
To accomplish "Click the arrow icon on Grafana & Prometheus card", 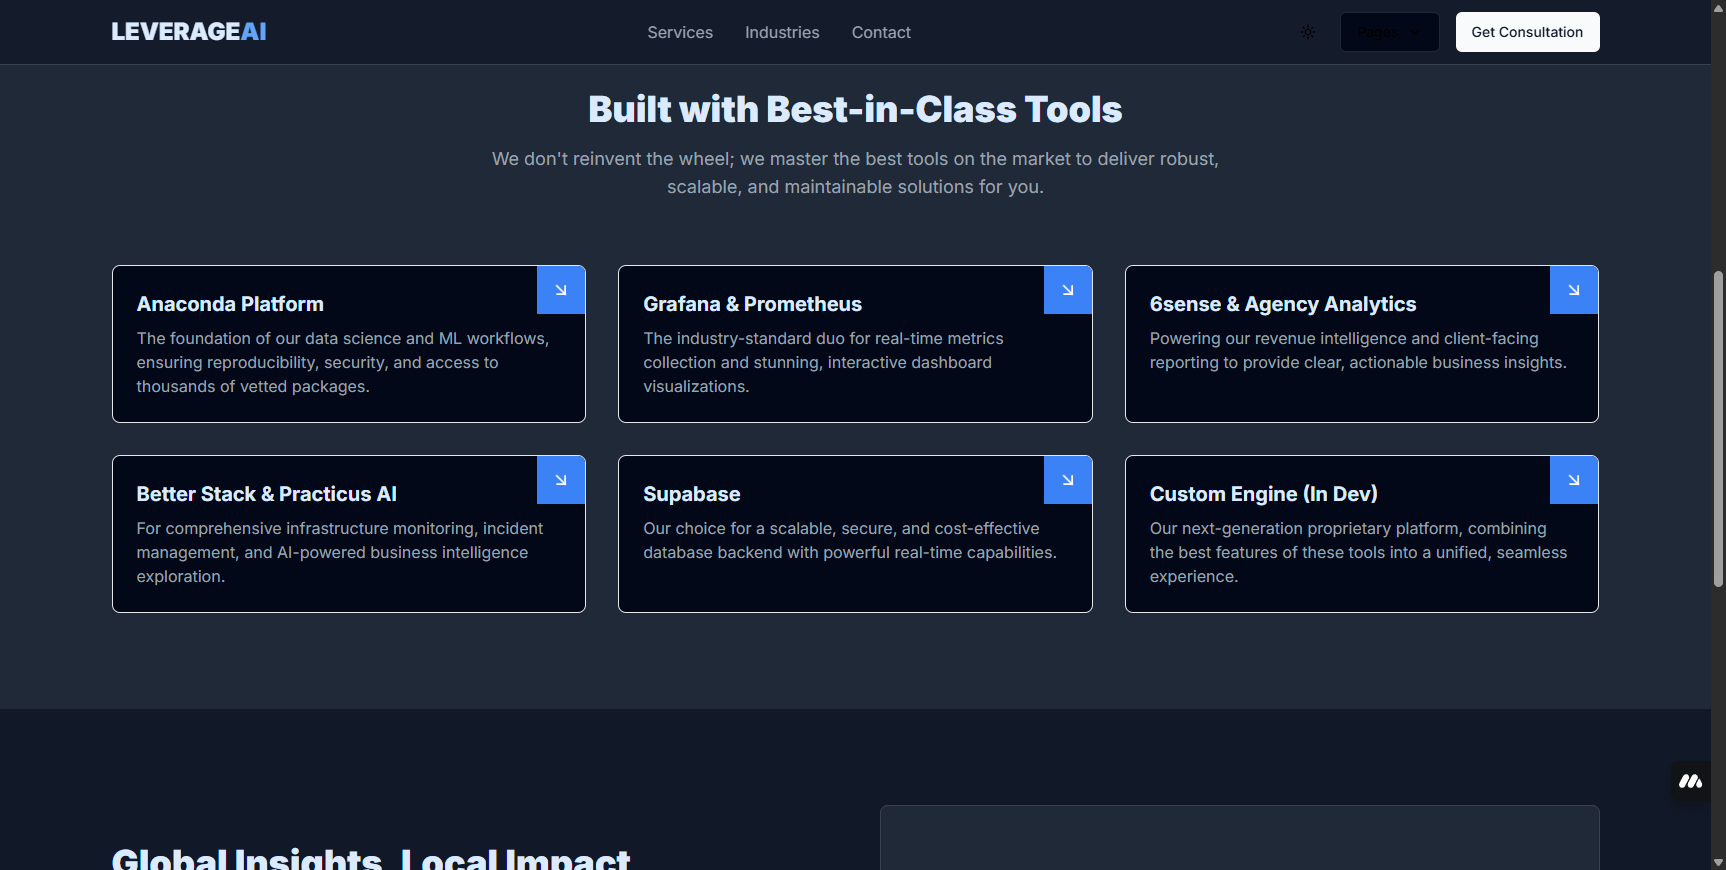I will click(x=1067, y=290).
